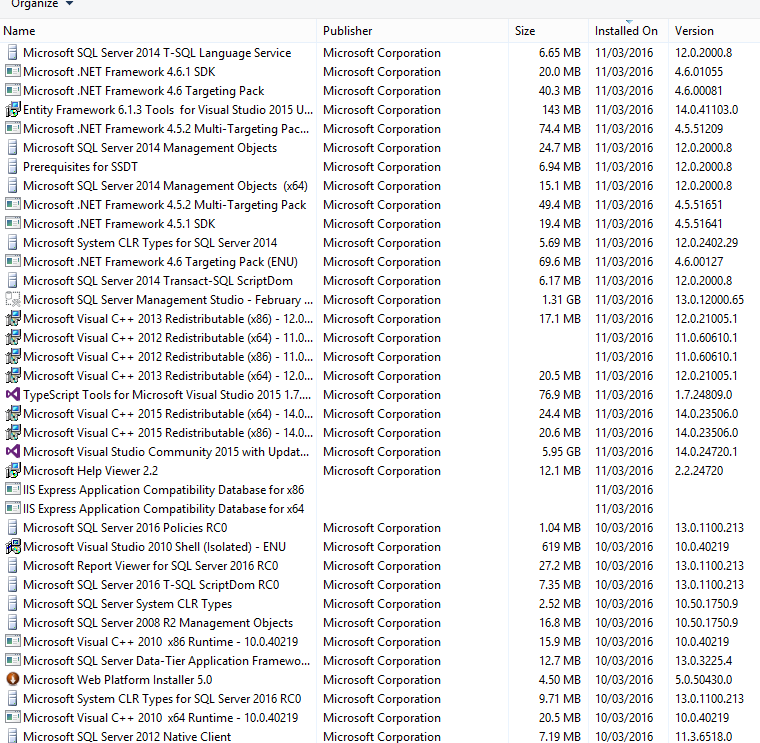Click icon of SQL Server 2014 Management Objects

13,147
